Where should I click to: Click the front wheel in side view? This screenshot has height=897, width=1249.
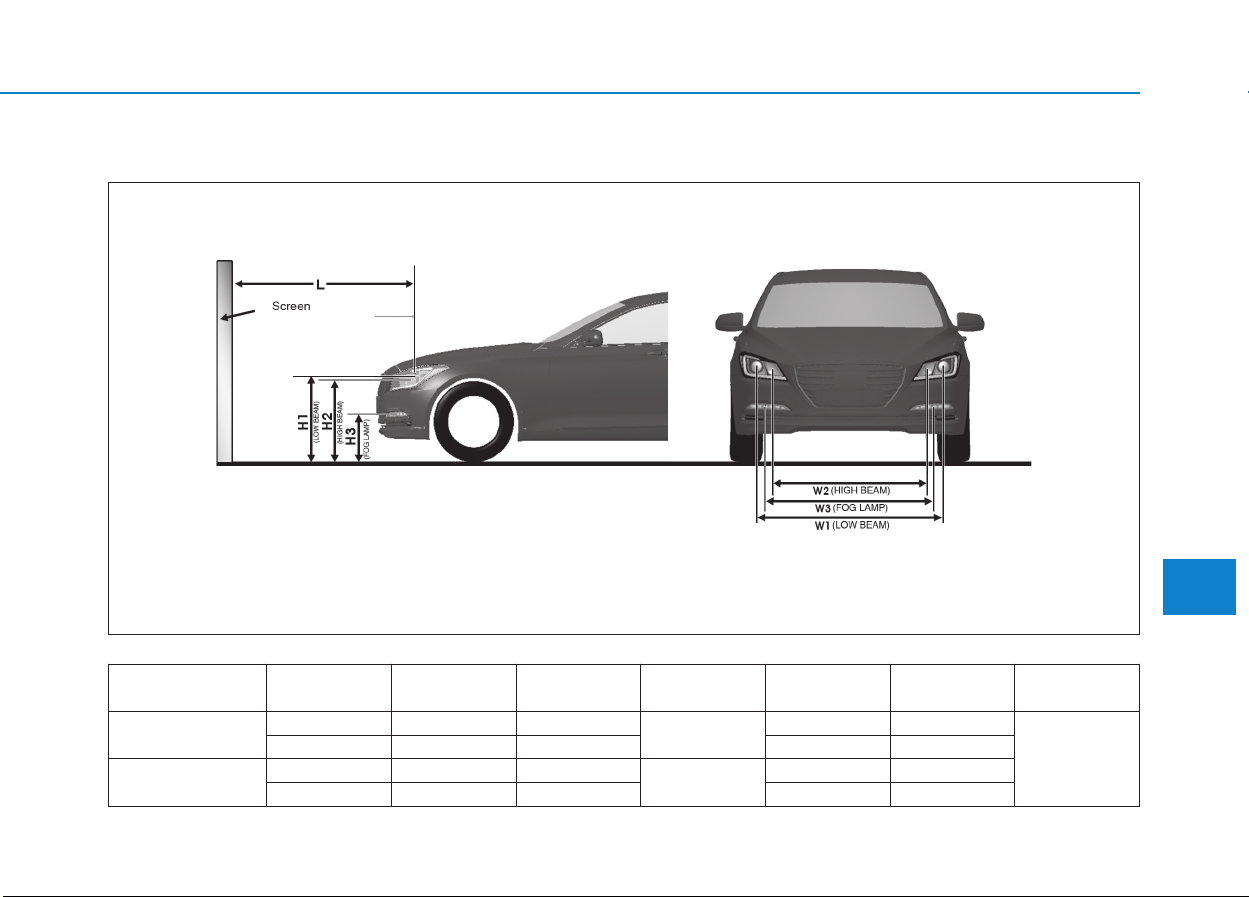475,423
